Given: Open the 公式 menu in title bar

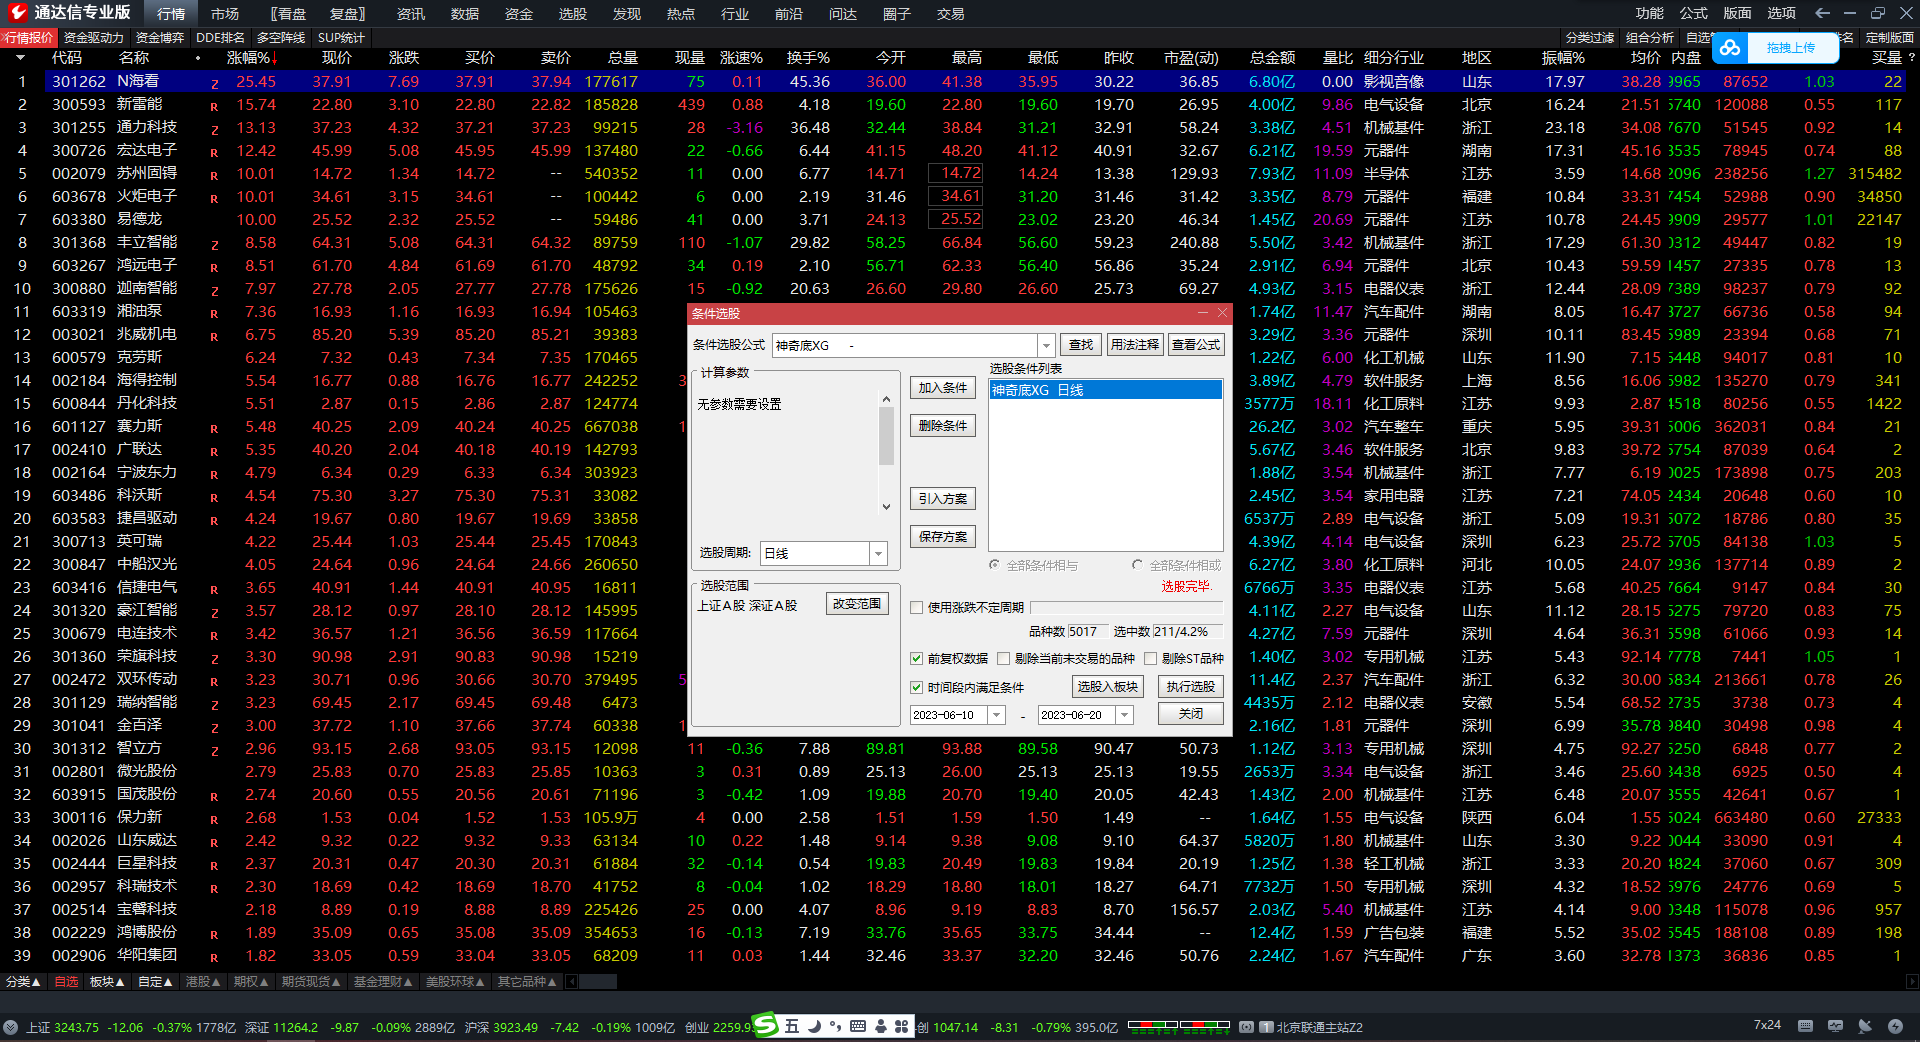Looking at the screenshot, I should click(1694, 13).
